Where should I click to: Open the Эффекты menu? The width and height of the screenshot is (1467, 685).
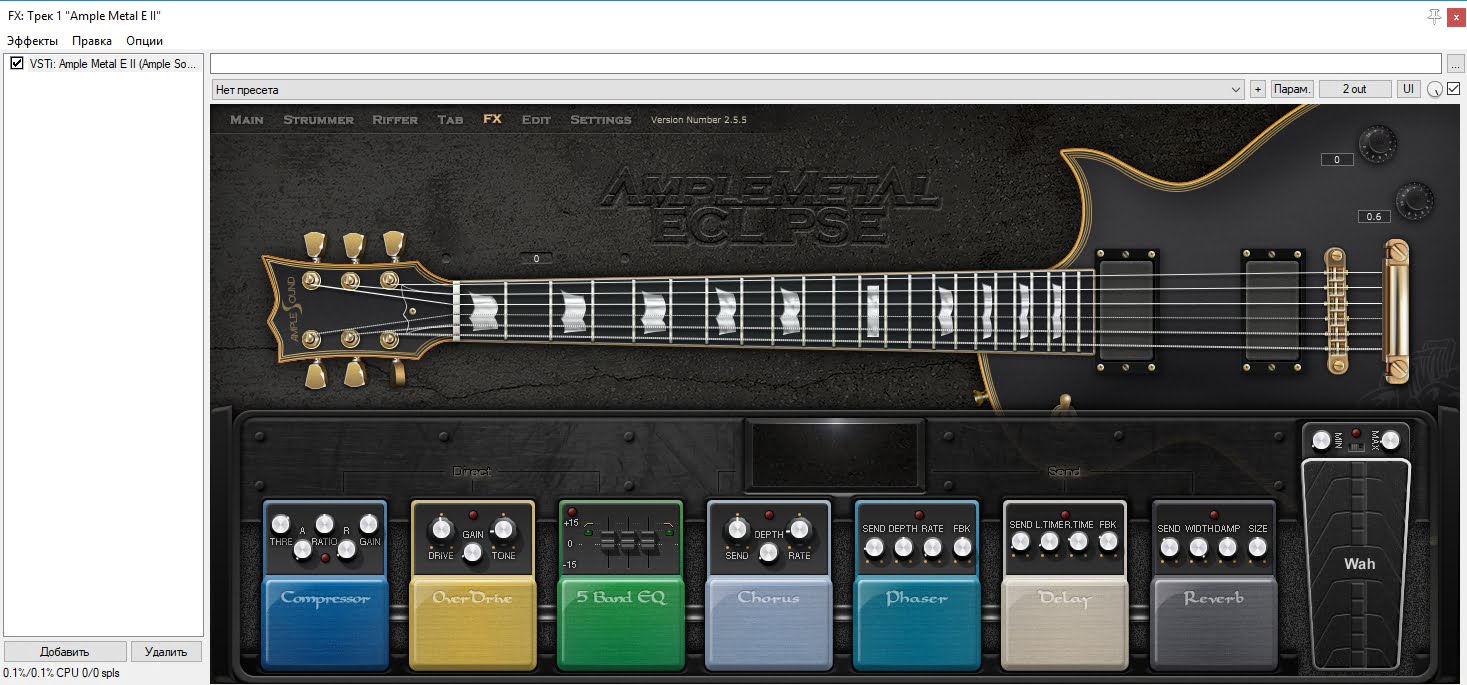(32, 41)
